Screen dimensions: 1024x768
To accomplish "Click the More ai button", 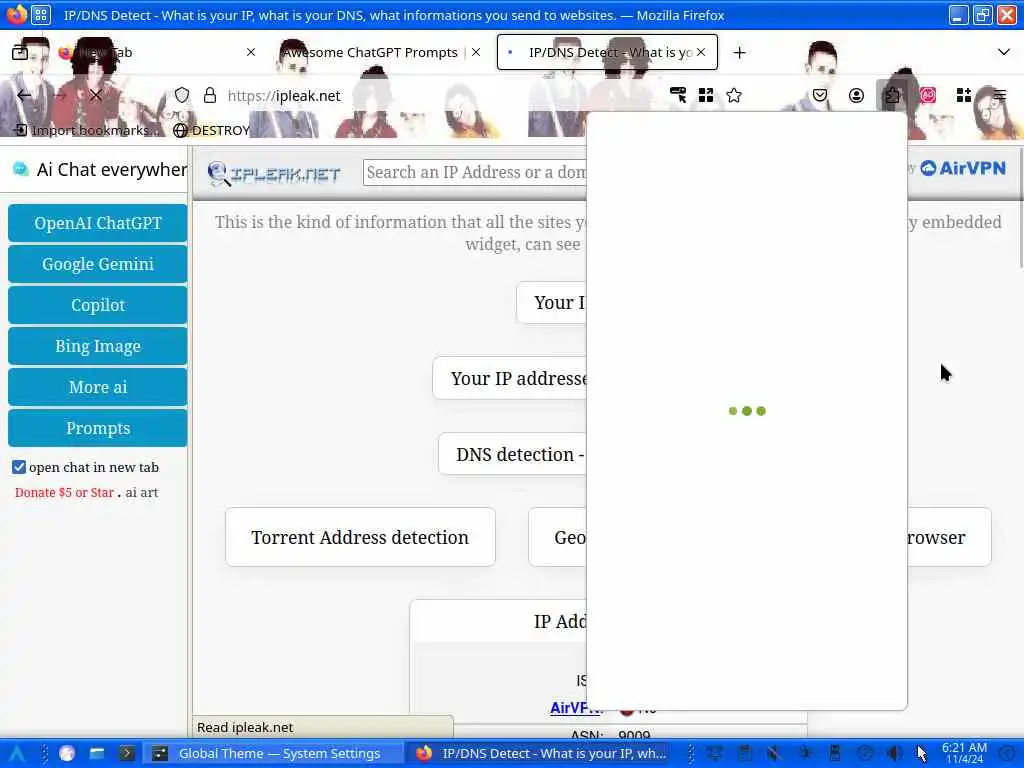I will click(x=97, y=387).
